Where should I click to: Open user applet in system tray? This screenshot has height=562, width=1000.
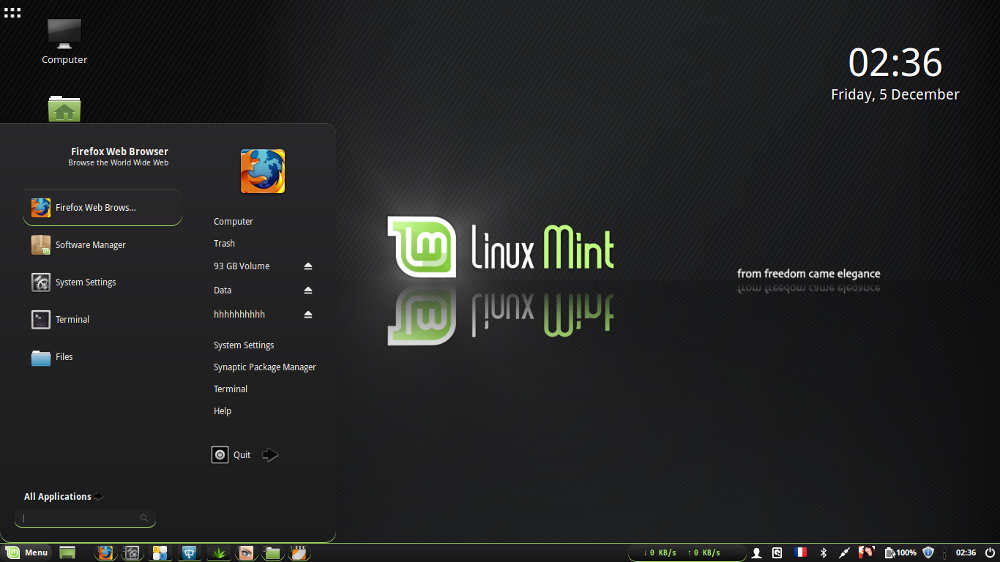tap(756, 553)
